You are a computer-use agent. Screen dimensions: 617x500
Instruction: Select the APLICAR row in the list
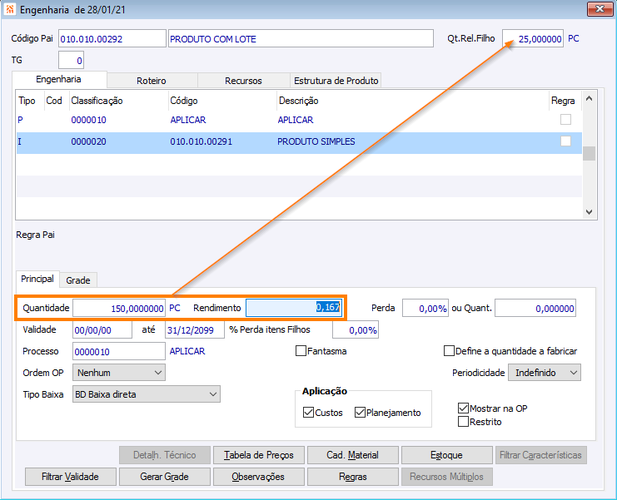pos(299,120)
